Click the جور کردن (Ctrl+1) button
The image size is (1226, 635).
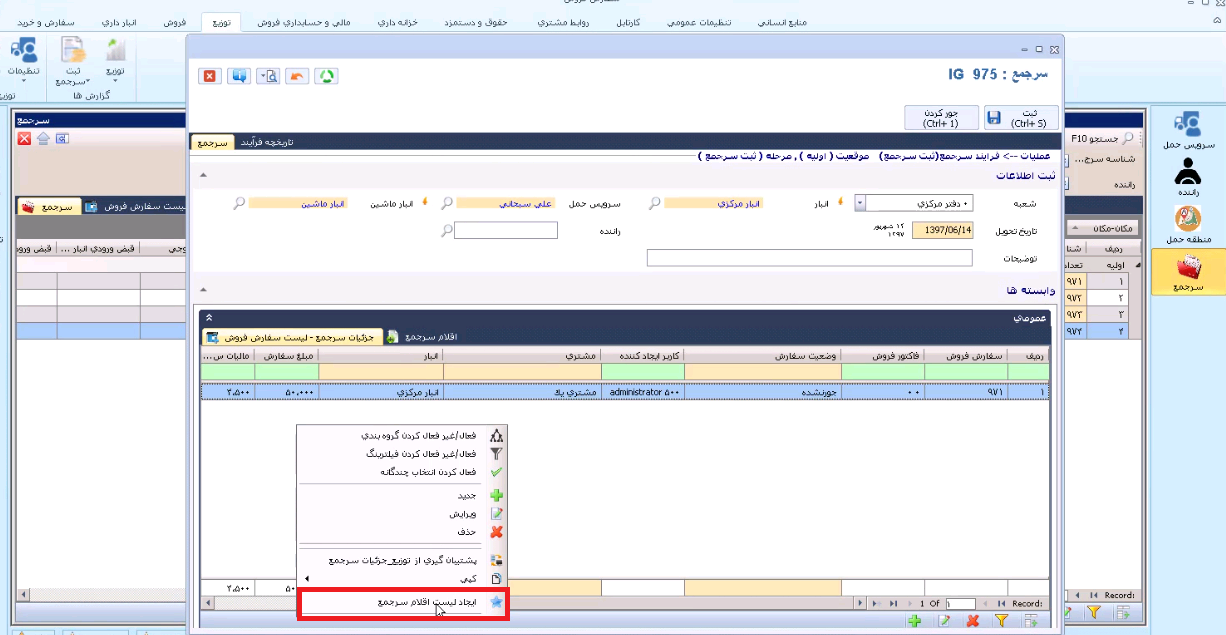point(940,118)
